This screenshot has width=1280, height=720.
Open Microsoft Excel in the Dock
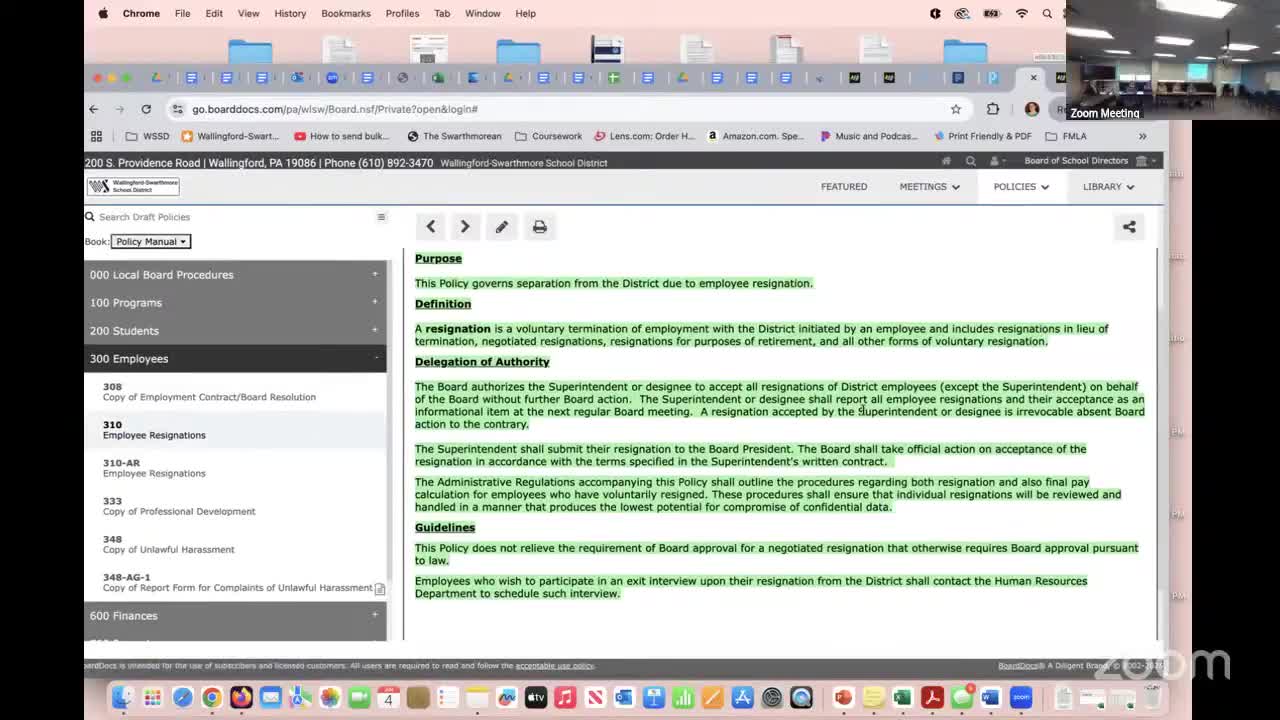pyautogui.click(x=903, y=697)
